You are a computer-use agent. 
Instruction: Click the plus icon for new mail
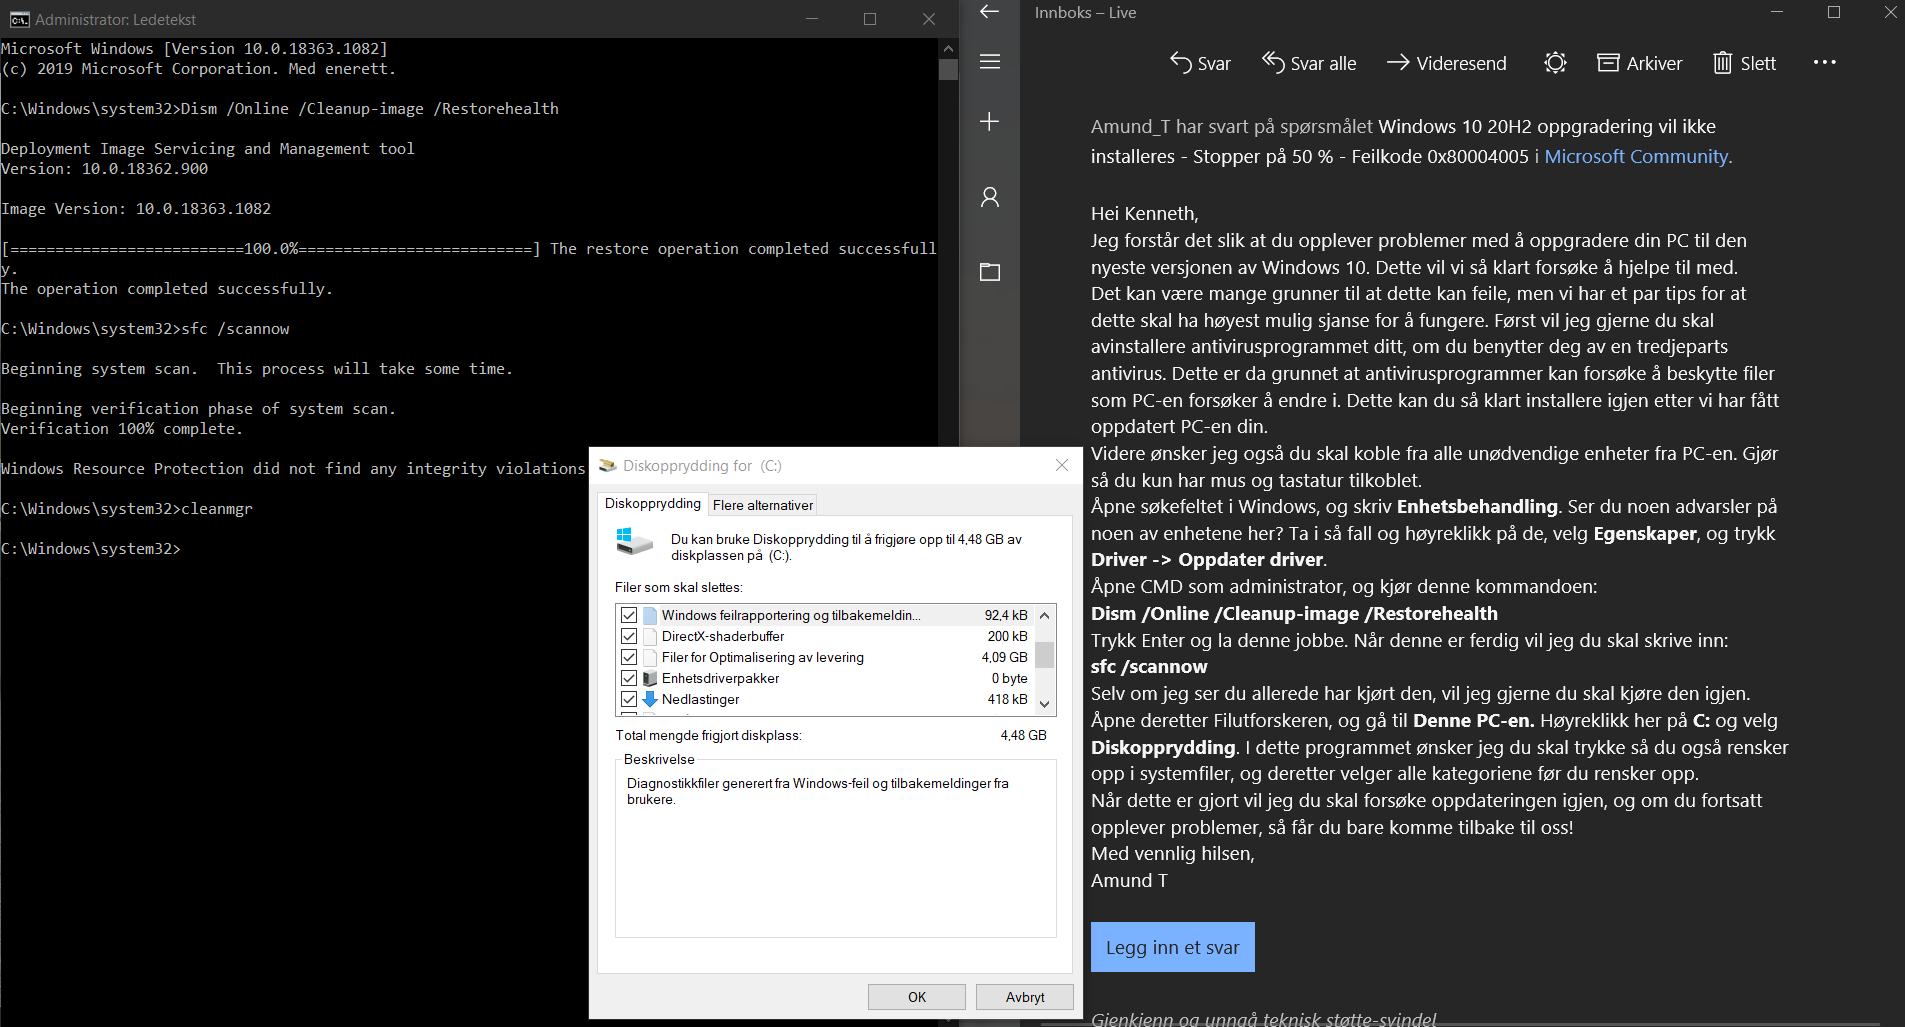[x=990, y=122]
